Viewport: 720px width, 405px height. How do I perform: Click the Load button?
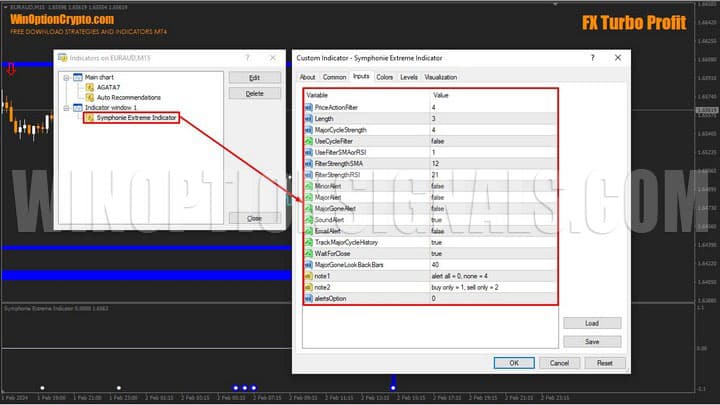click(592, 324)
